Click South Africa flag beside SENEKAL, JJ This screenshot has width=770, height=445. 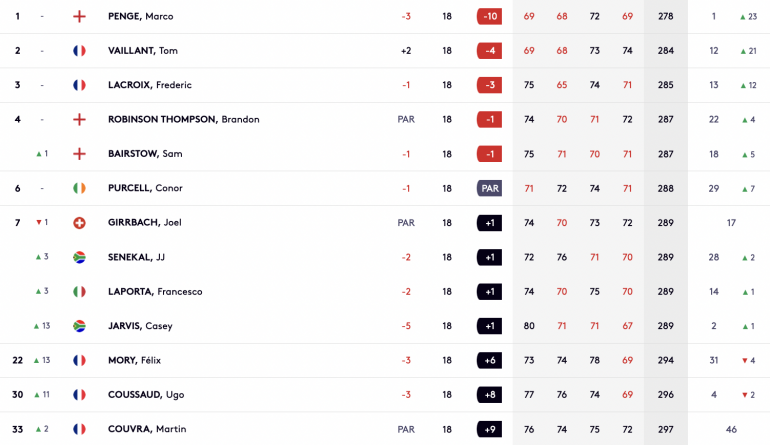79,257
